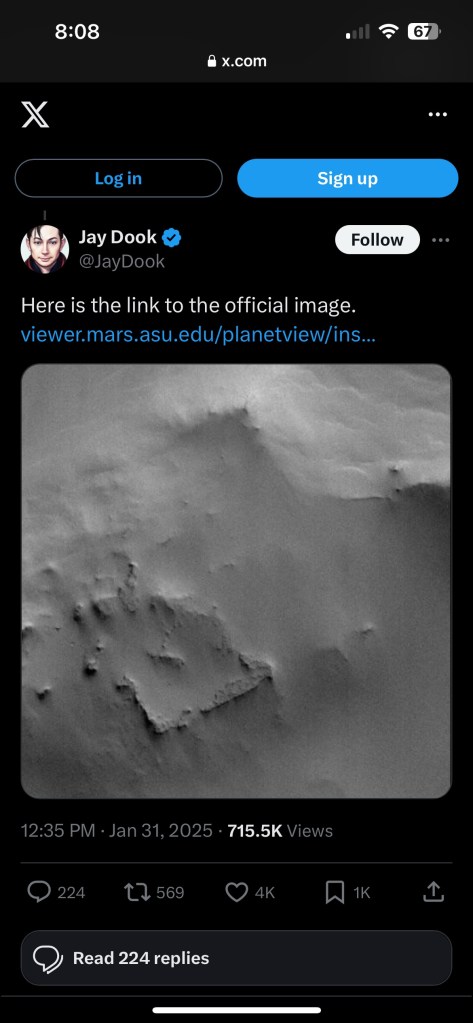Open the X logo home icon
The width and height of the screenshot is (473, 1023).
pos(35,114)
